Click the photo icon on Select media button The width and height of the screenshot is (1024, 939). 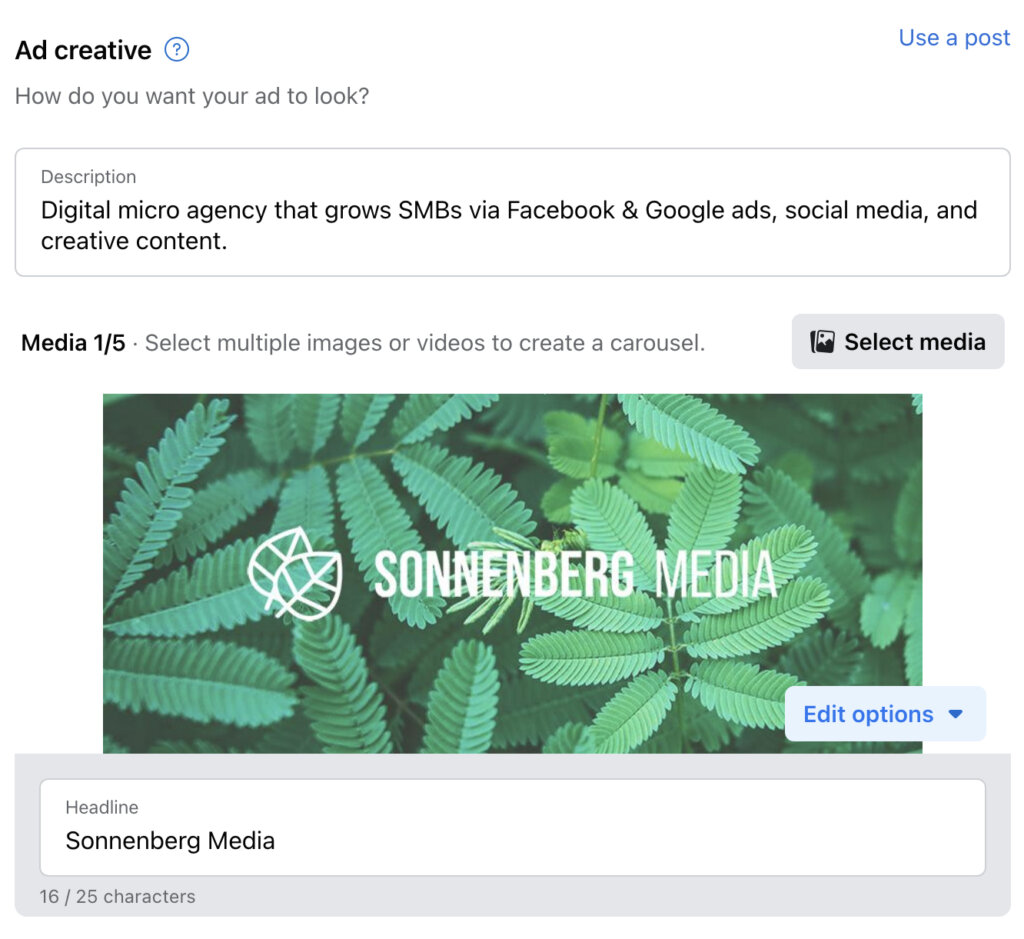pyautogui.click(x=822, y=341)
